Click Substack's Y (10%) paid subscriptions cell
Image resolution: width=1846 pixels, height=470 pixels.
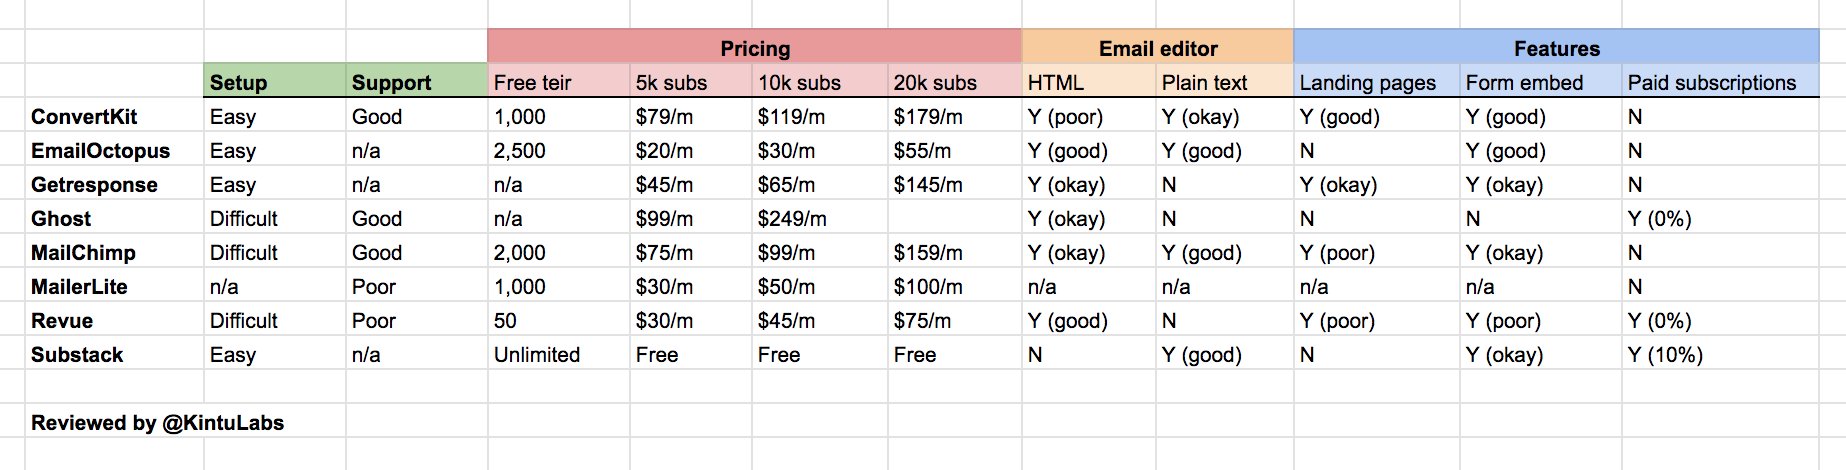[x=1720, y=354]
